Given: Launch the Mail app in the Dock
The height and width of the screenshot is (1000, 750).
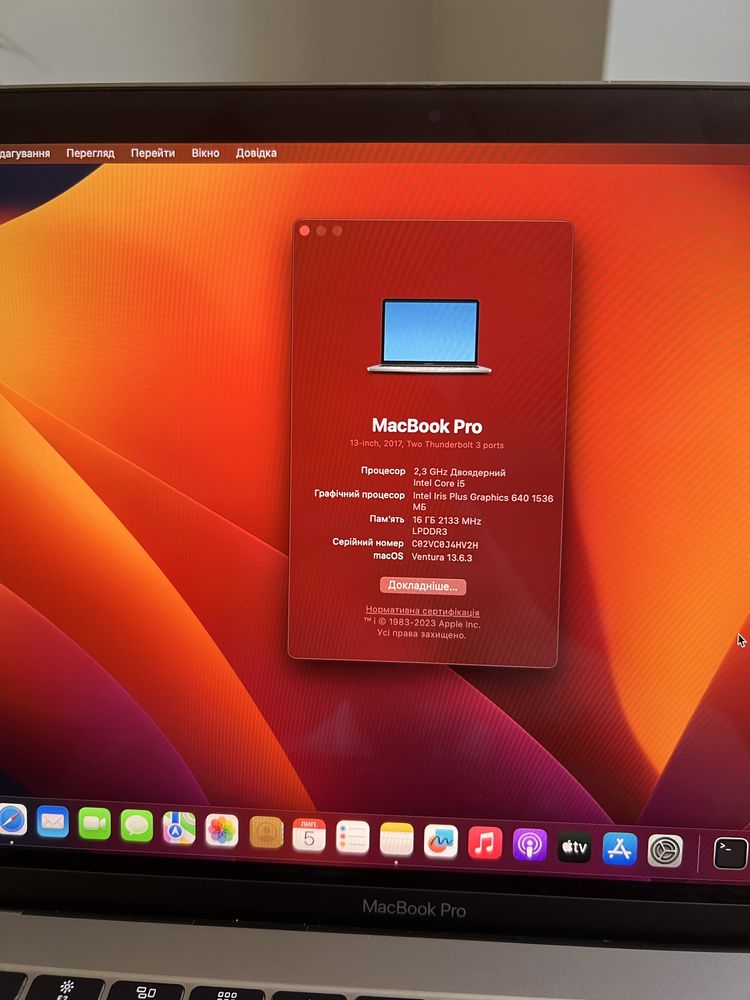Looking at the screenshot, I should point(53,821).
